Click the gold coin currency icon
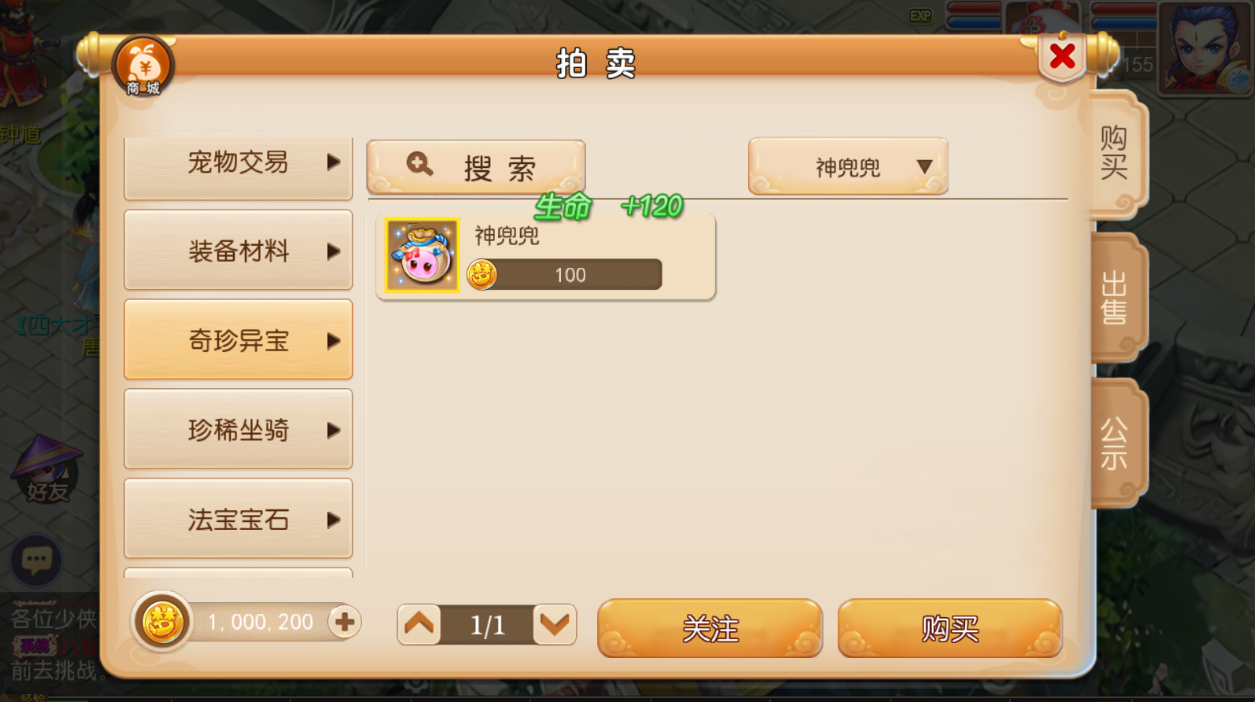The width and height of the screenshot is (1255, 702). point(162,622)
